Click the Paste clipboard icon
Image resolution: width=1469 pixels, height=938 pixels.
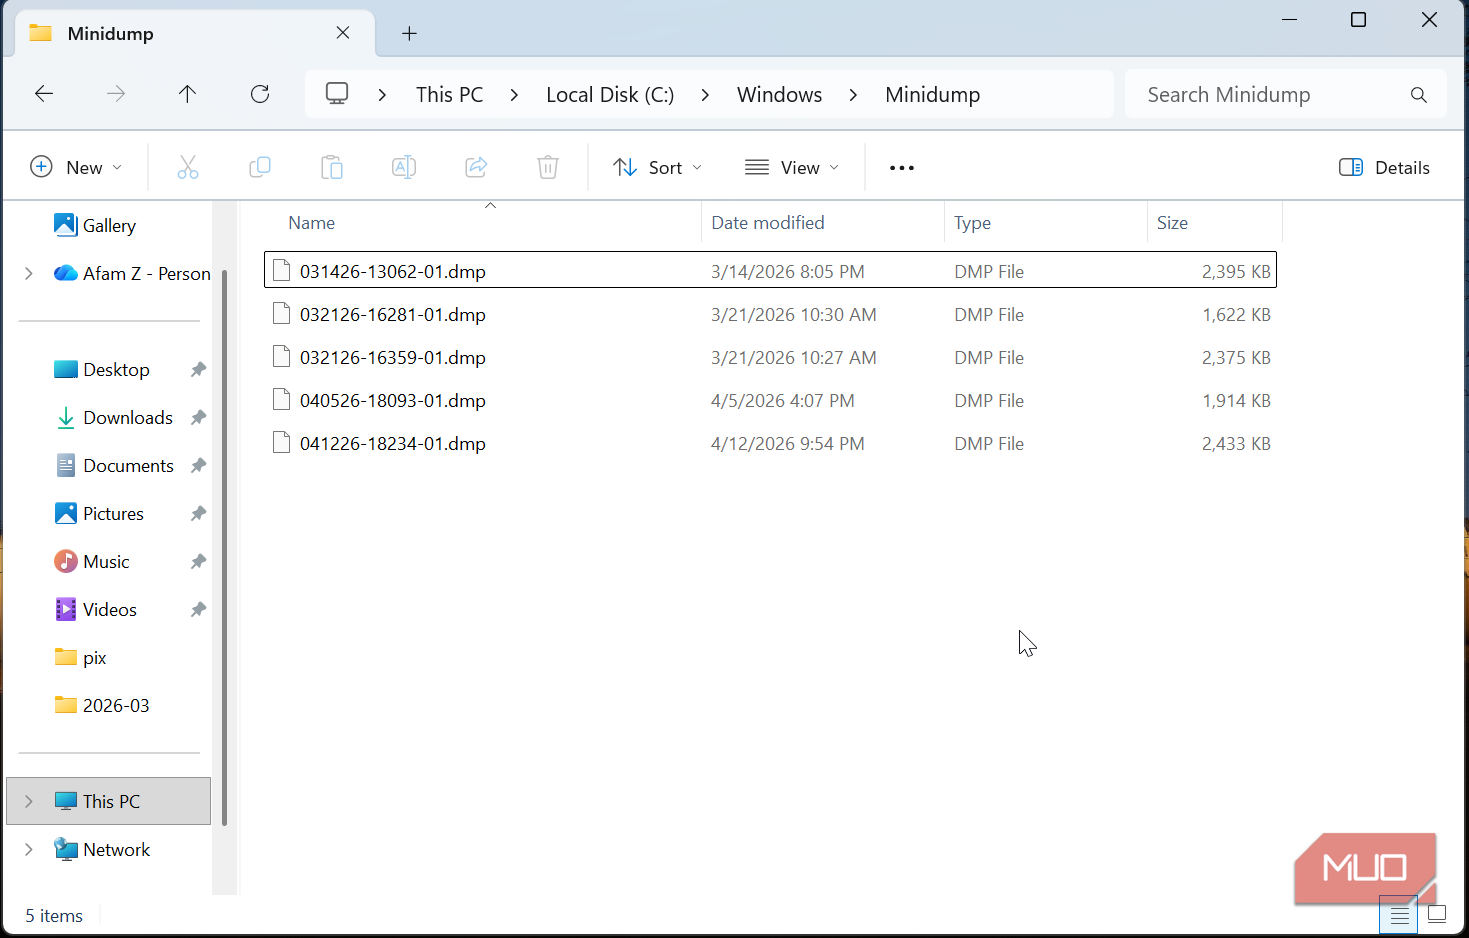pyautogui.click(x=332, y=167)
